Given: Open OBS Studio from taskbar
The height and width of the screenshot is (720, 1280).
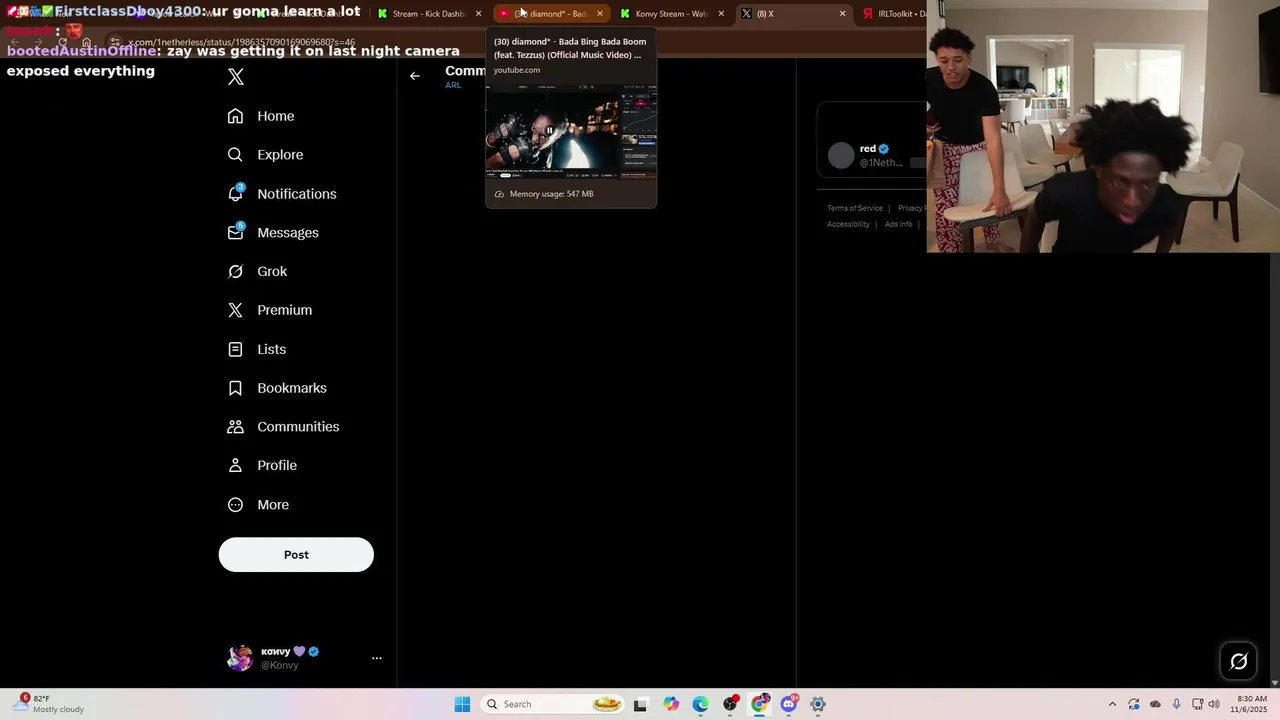Looking at the screenshot, I should [x=730, y=704].
